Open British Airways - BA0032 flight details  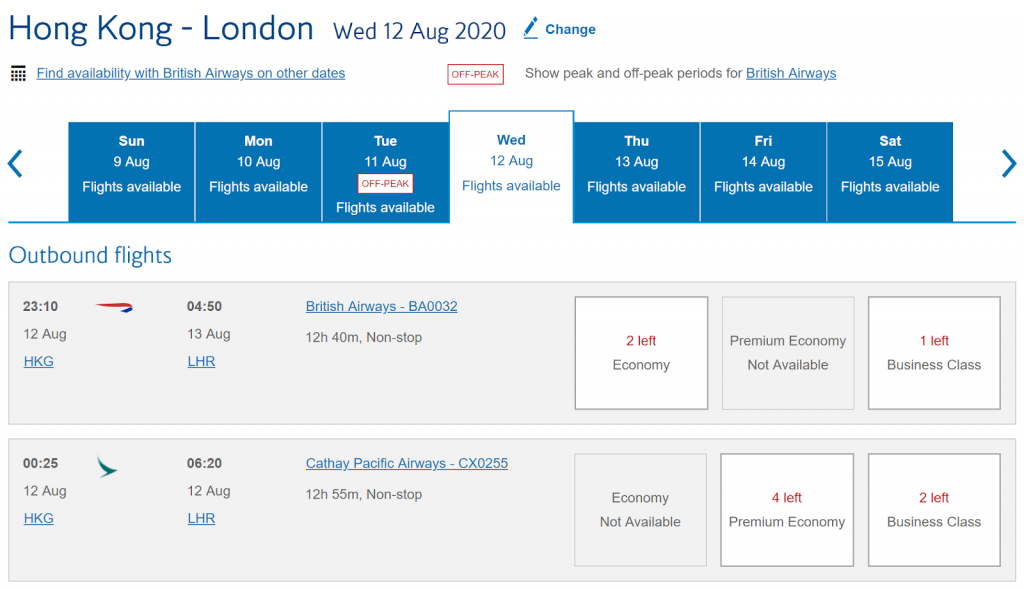coord(381,307)
